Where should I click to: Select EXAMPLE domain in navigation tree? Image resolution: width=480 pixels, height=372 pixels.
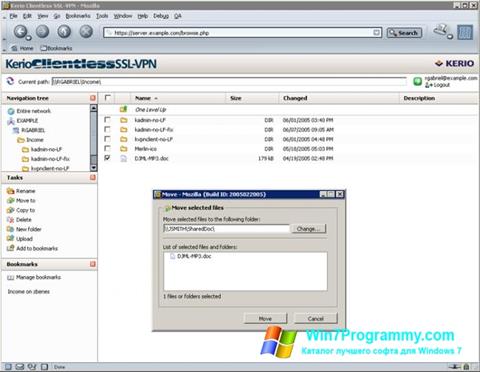(23, 121)
